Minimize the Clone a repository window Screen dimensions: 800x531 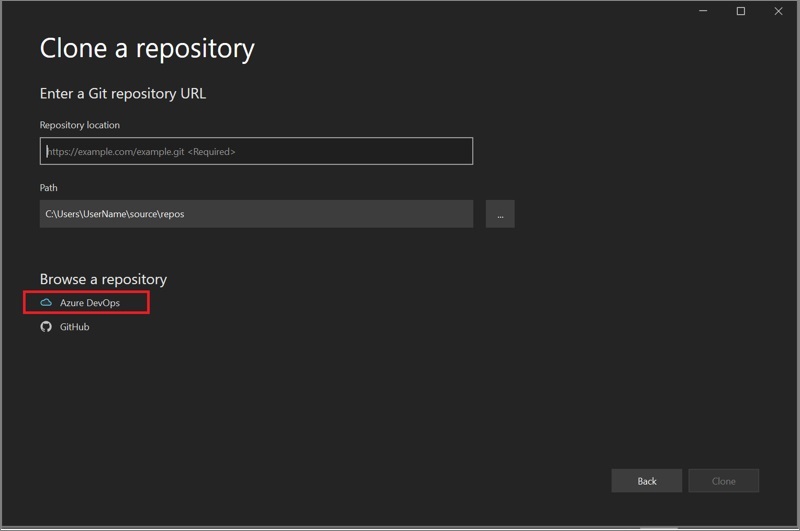pos(703,11)
